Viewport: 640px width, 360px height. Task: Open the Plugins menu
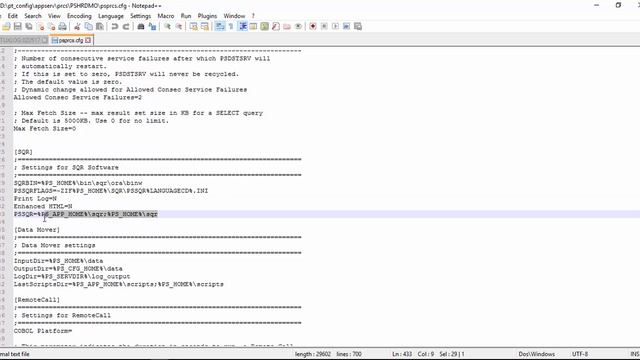coord(207,16)
